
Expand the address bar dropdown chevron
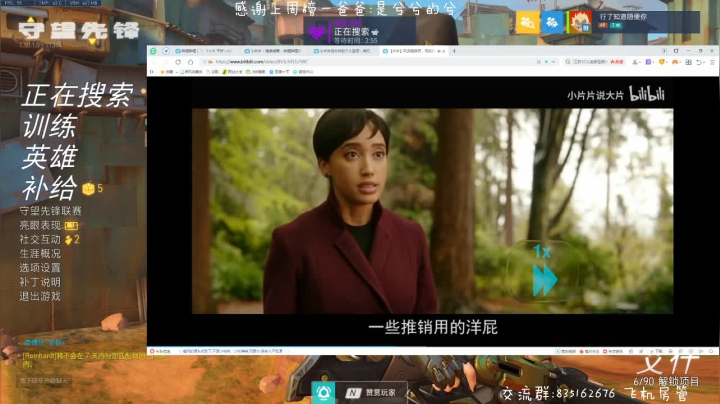pos(554,62)
